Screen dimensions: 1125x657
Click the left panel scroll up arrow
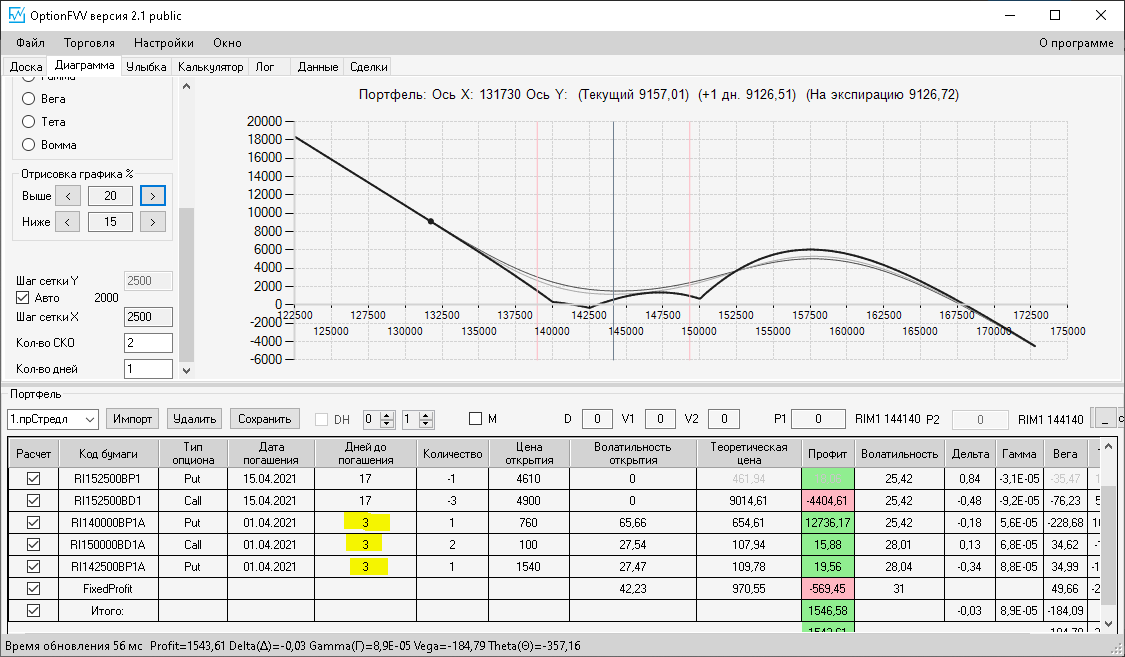click(x=187, y=87)
